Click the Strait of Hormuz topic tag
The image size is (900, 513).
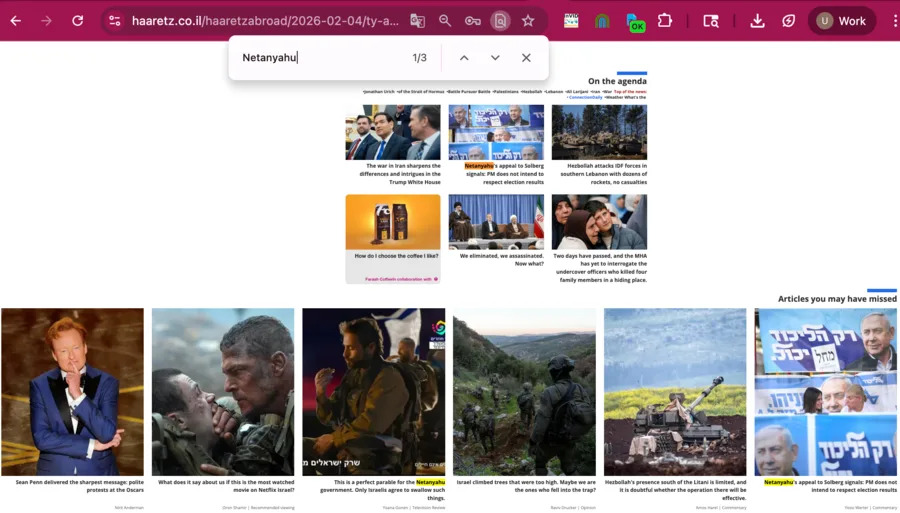click(421, 91)
